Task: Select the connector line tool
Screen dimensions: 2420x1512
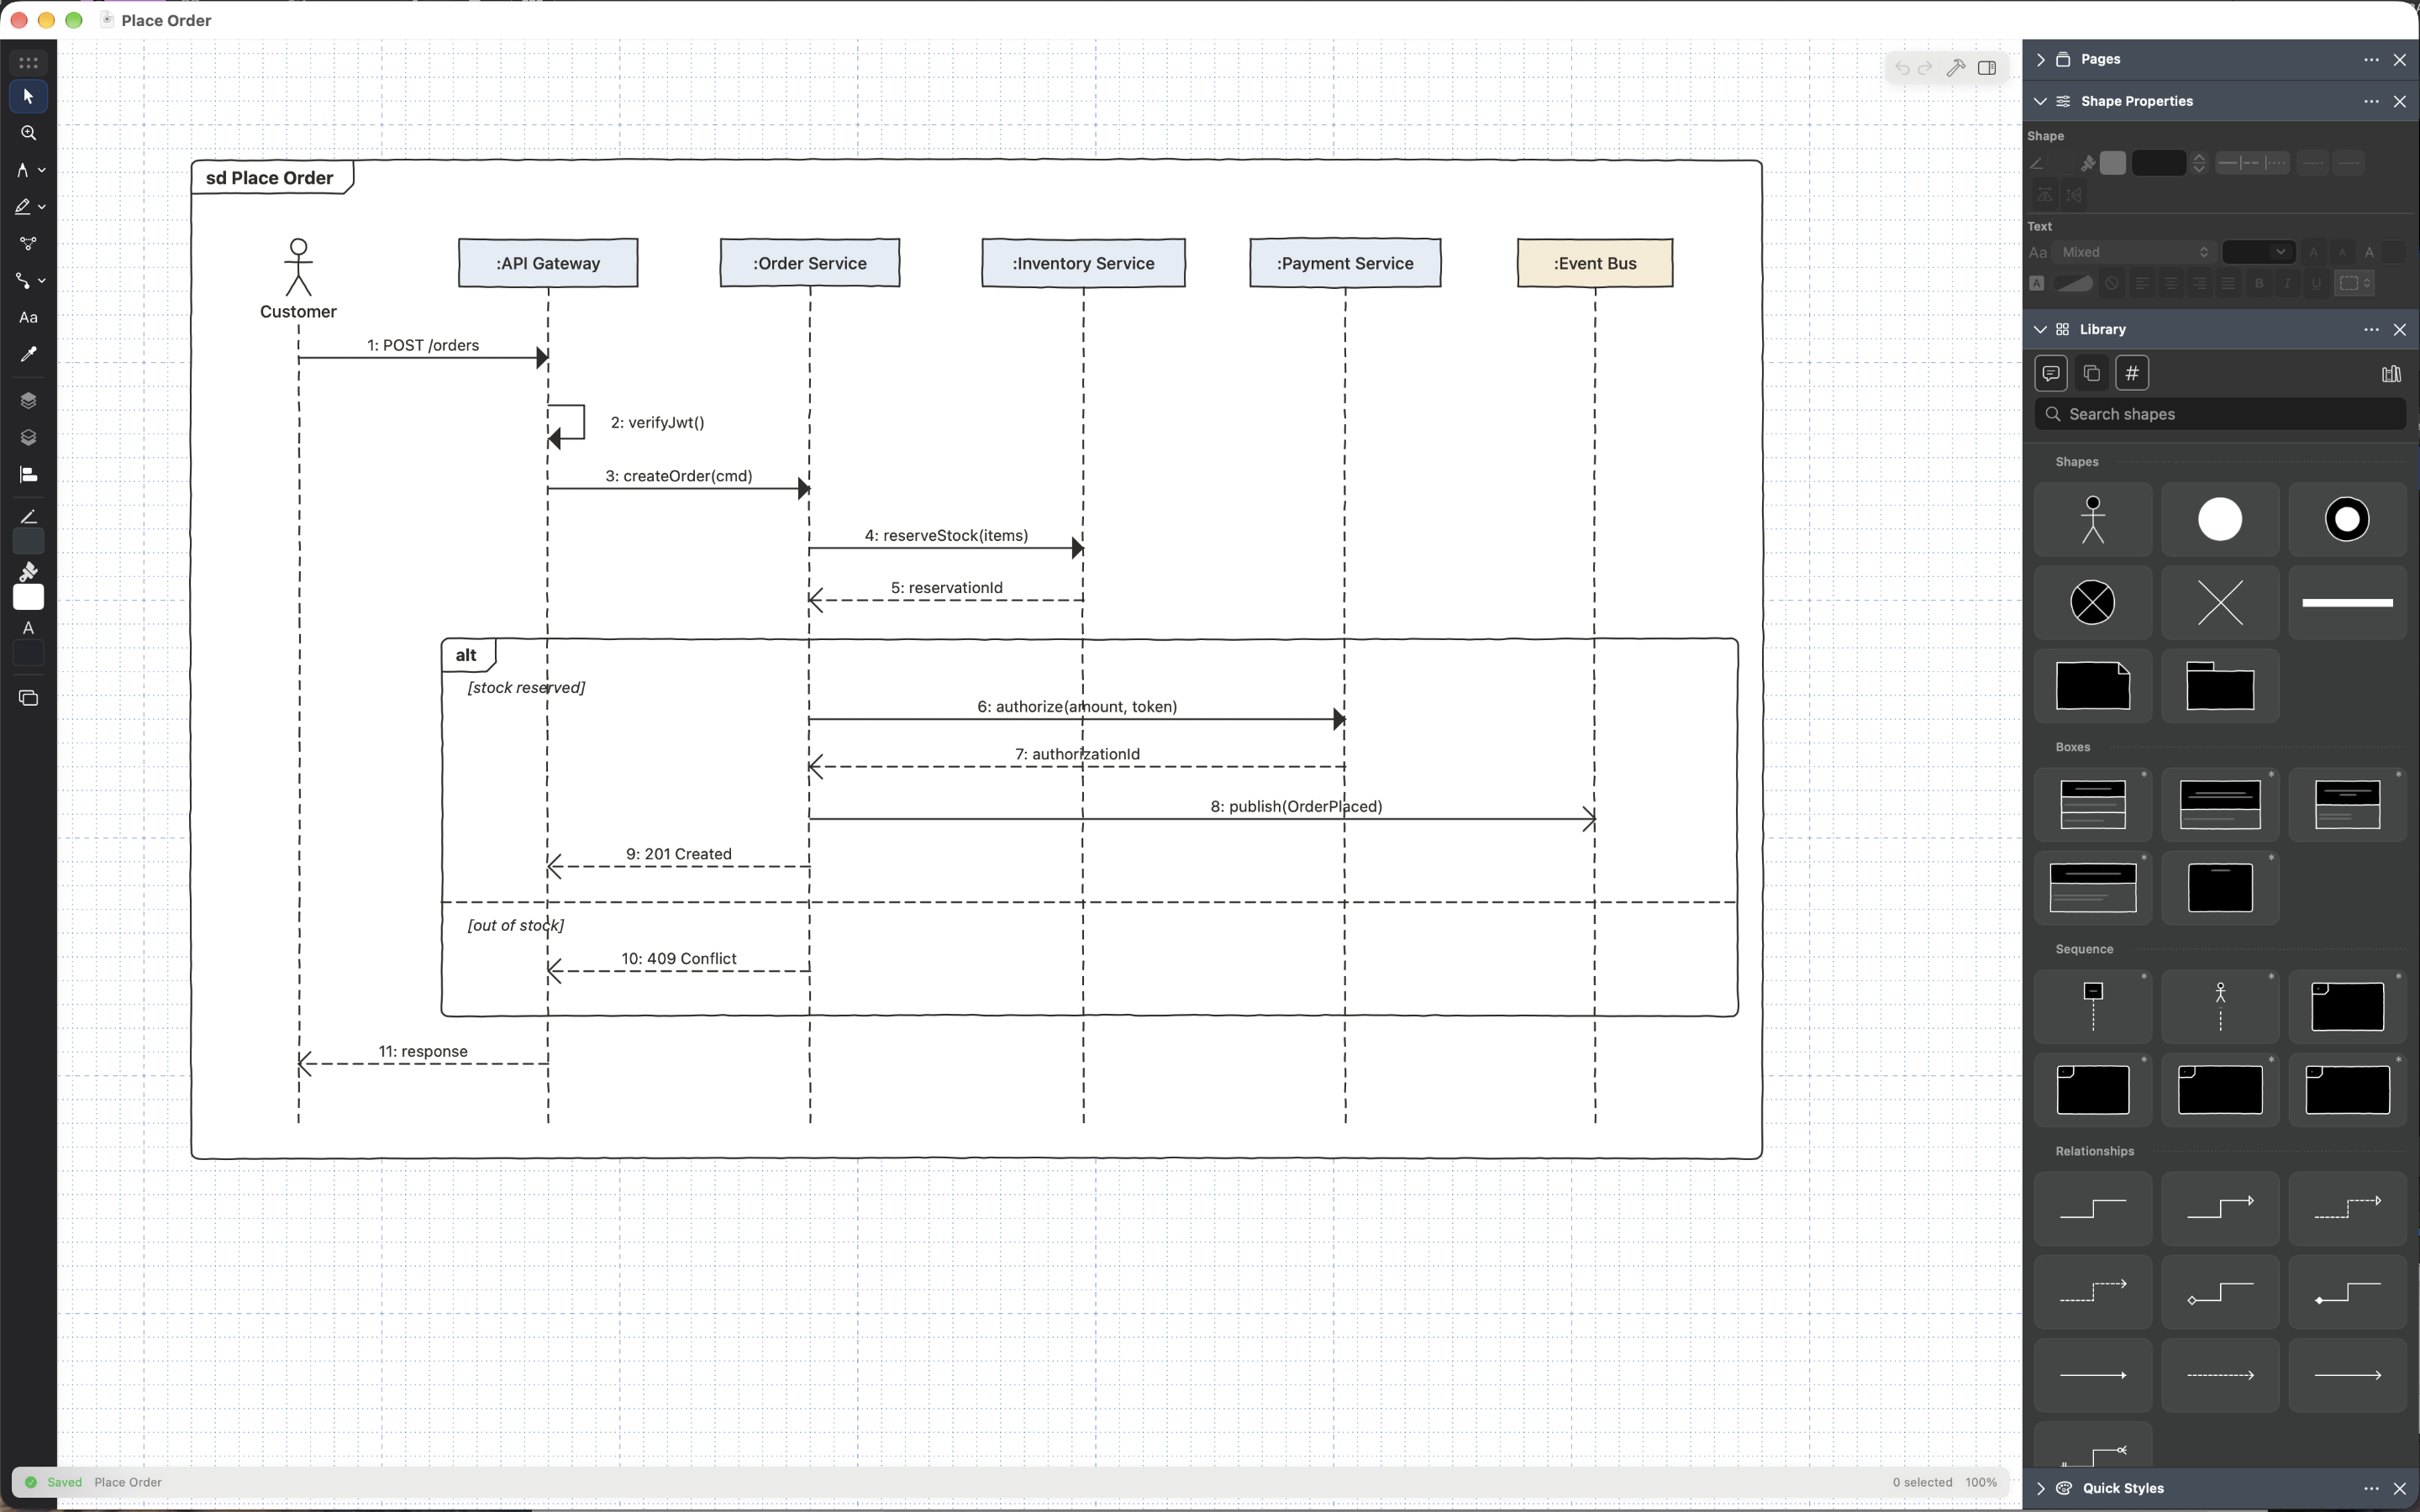Action: [22, 281]
